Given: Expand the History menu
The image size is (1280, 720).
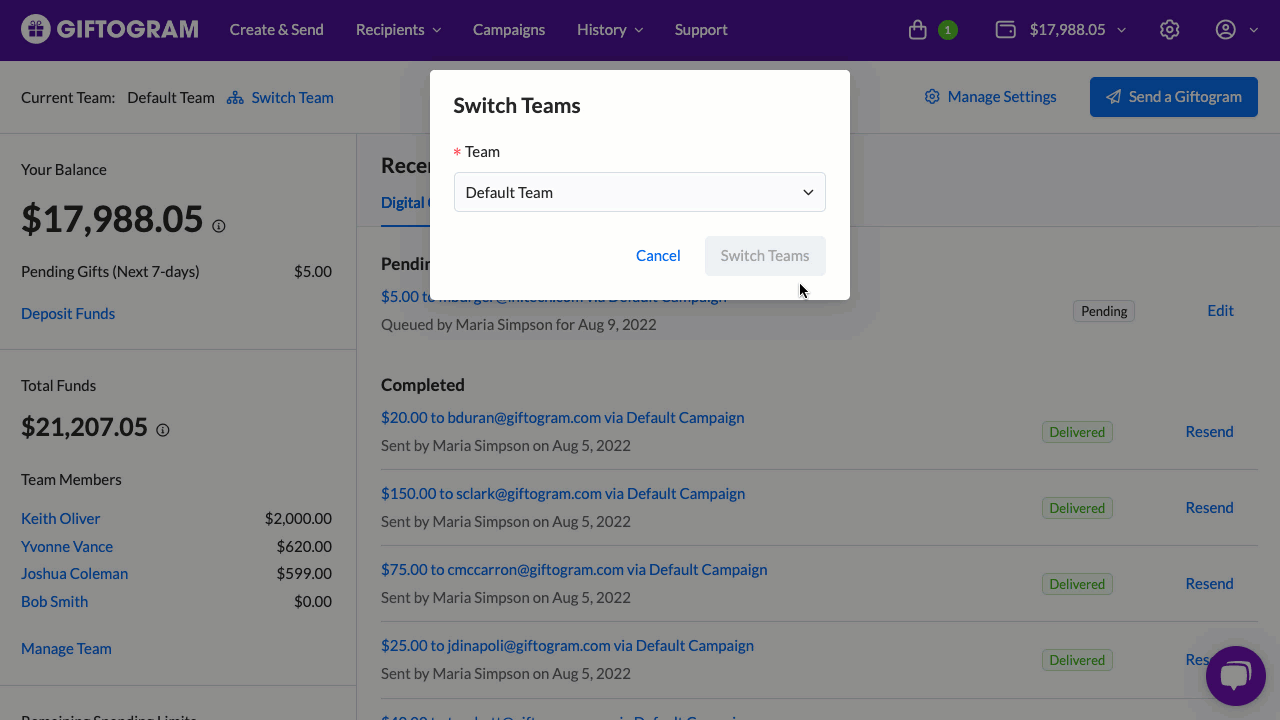Looking at the screenshot, I should [x=610, y=30].
